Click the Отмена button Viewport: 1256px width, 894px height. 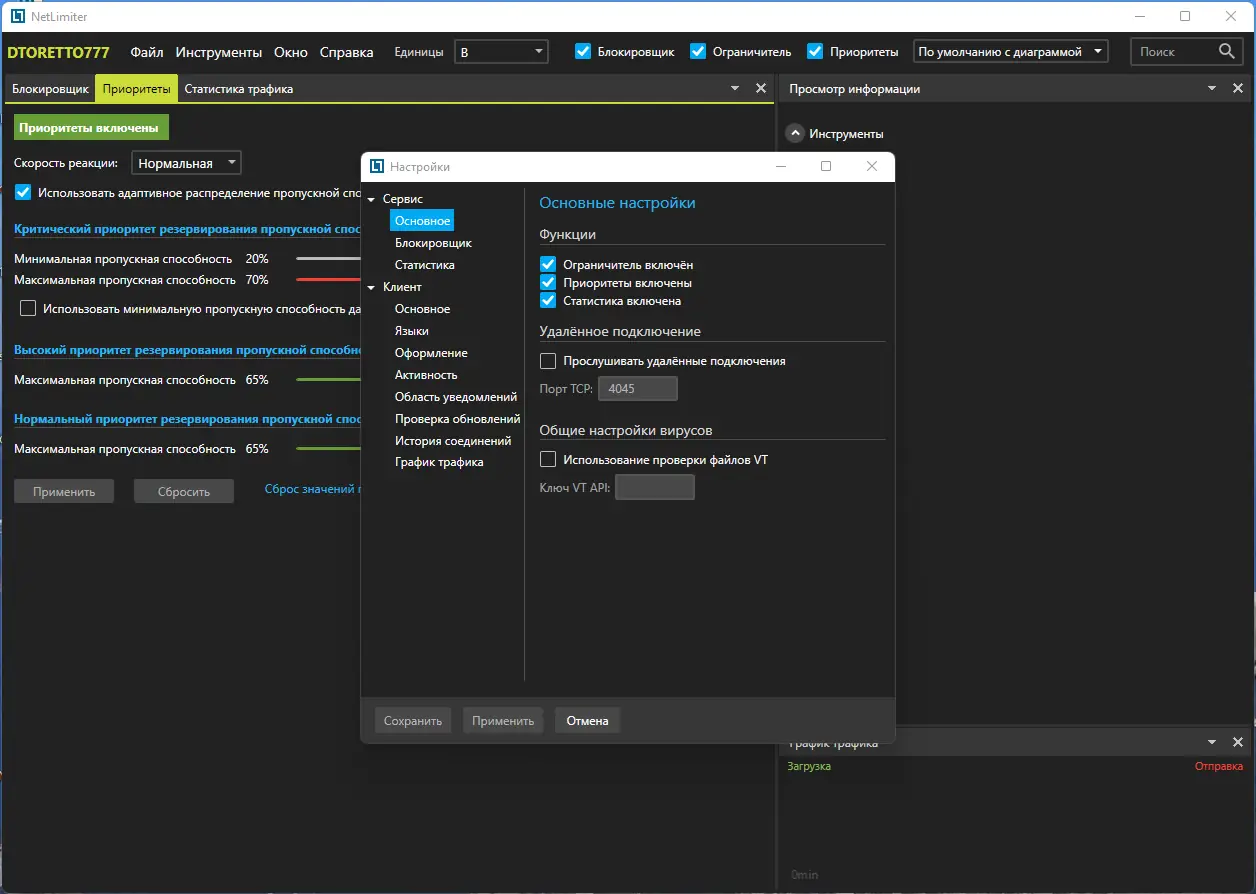(587, 721)
